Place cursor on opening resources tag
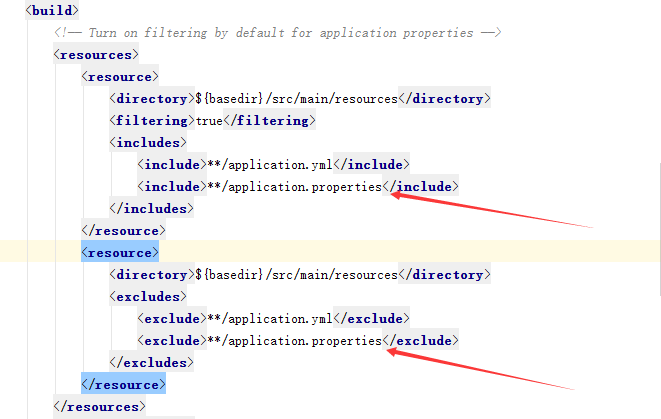The width and height of the screenshot is (661, 419). [96, 54]
